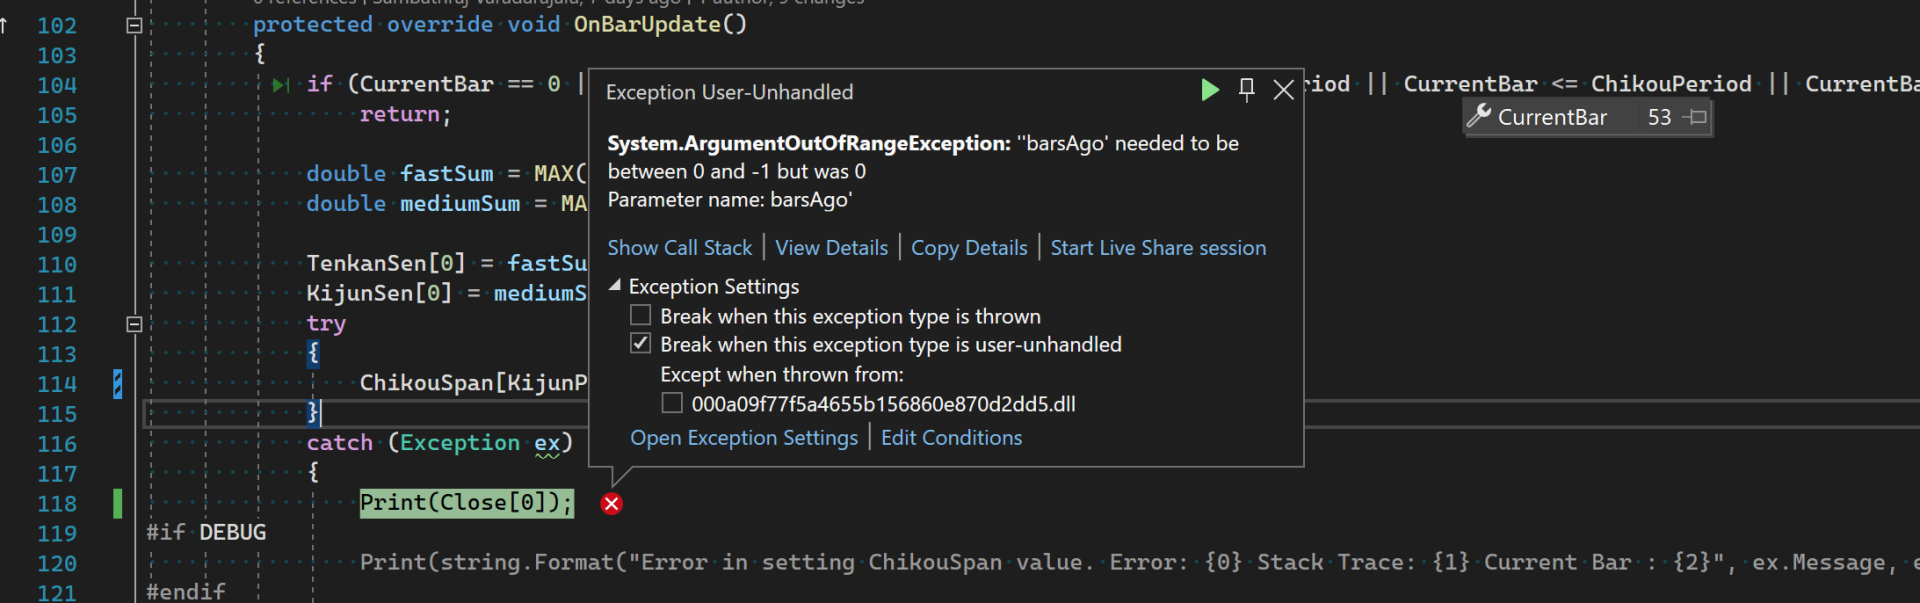This screenshot has height=603, width=1920.
Task: Collapse the Exception Settings section
Action: [616, 286]
